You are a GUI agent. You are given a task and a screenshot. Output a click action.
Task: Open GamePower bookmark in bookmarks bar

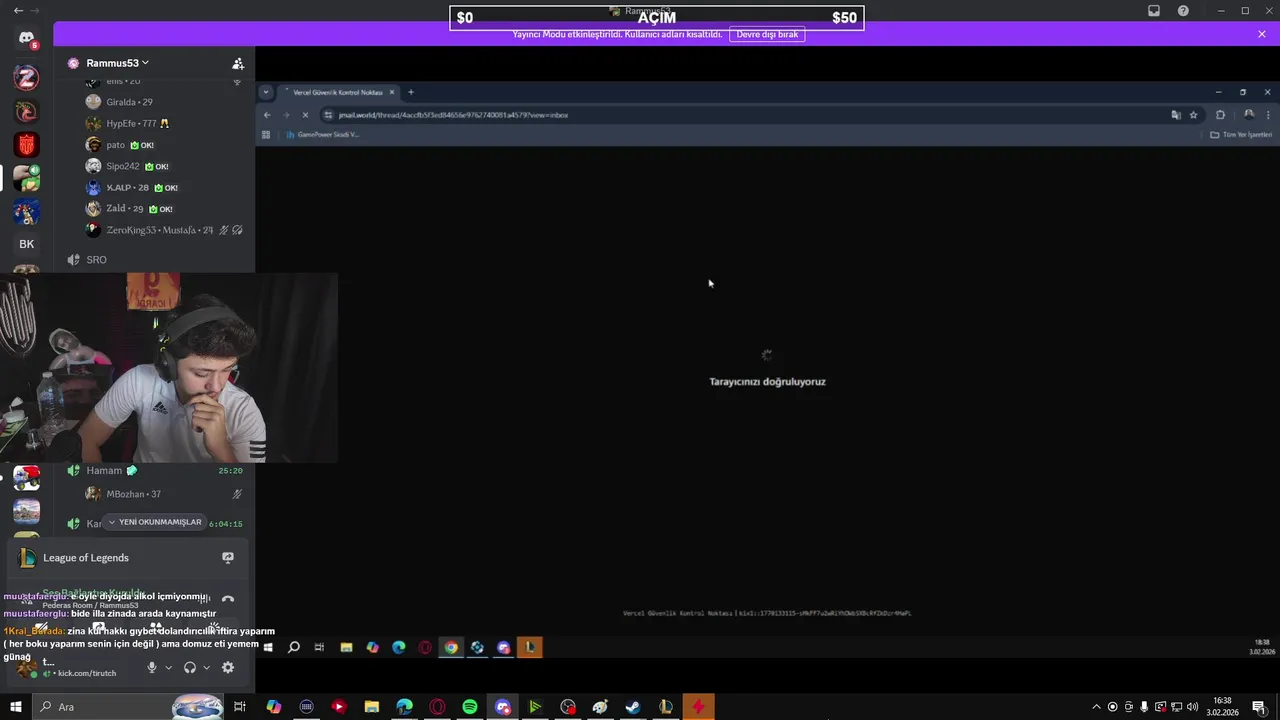(x=322, y=134)
